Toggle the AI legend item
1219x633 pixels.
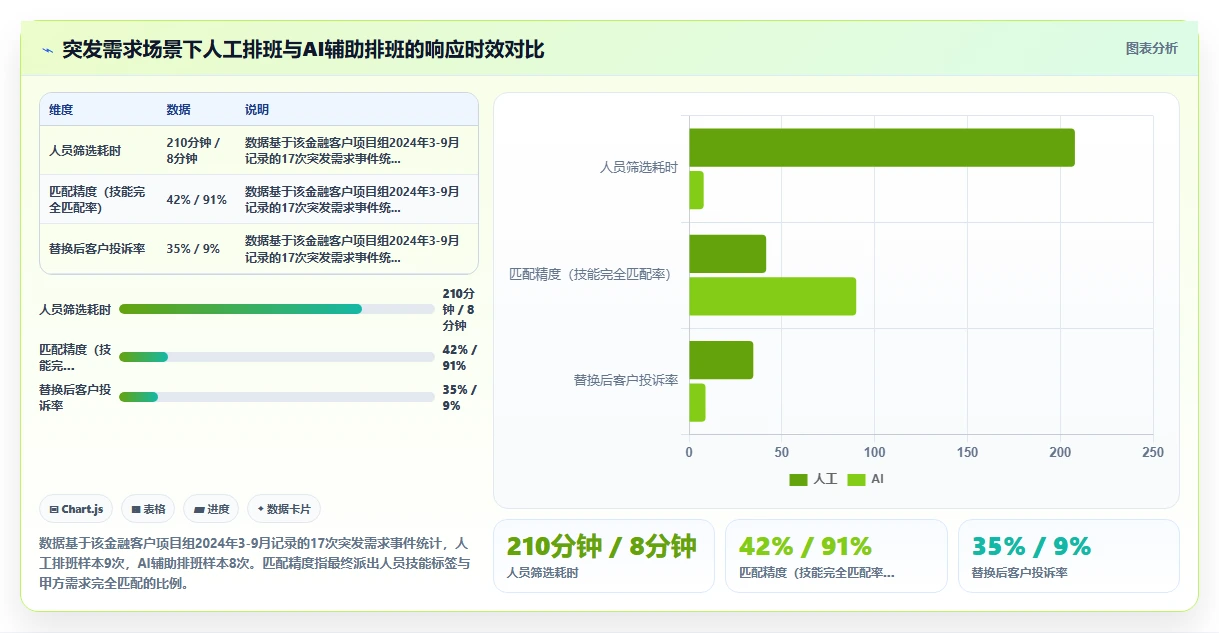865,479
